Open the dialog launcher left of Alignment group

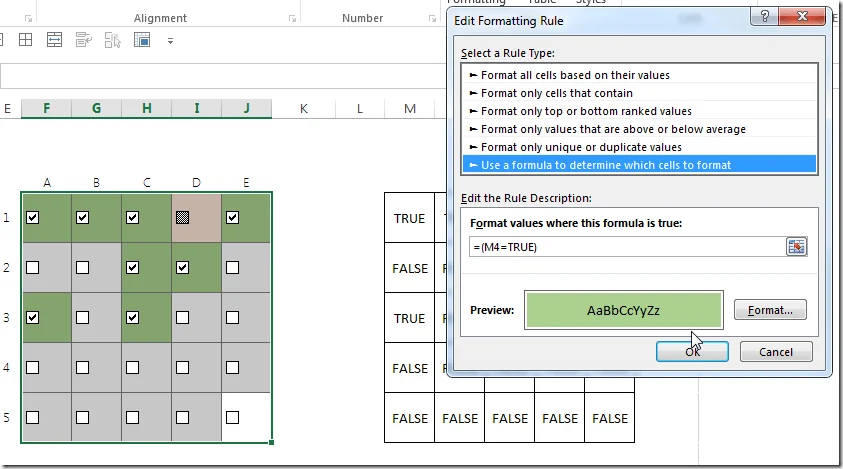(x=28, y=19)
